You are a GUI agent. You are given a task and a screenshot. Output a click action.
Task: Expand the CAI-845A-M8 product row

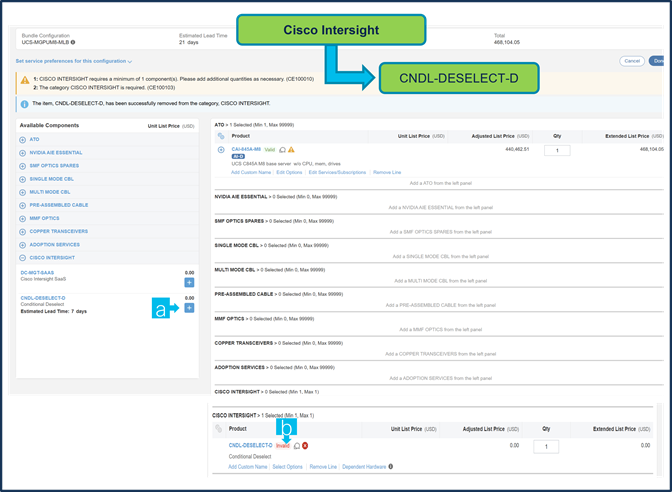pyautogui.click(x=221, y=150)
